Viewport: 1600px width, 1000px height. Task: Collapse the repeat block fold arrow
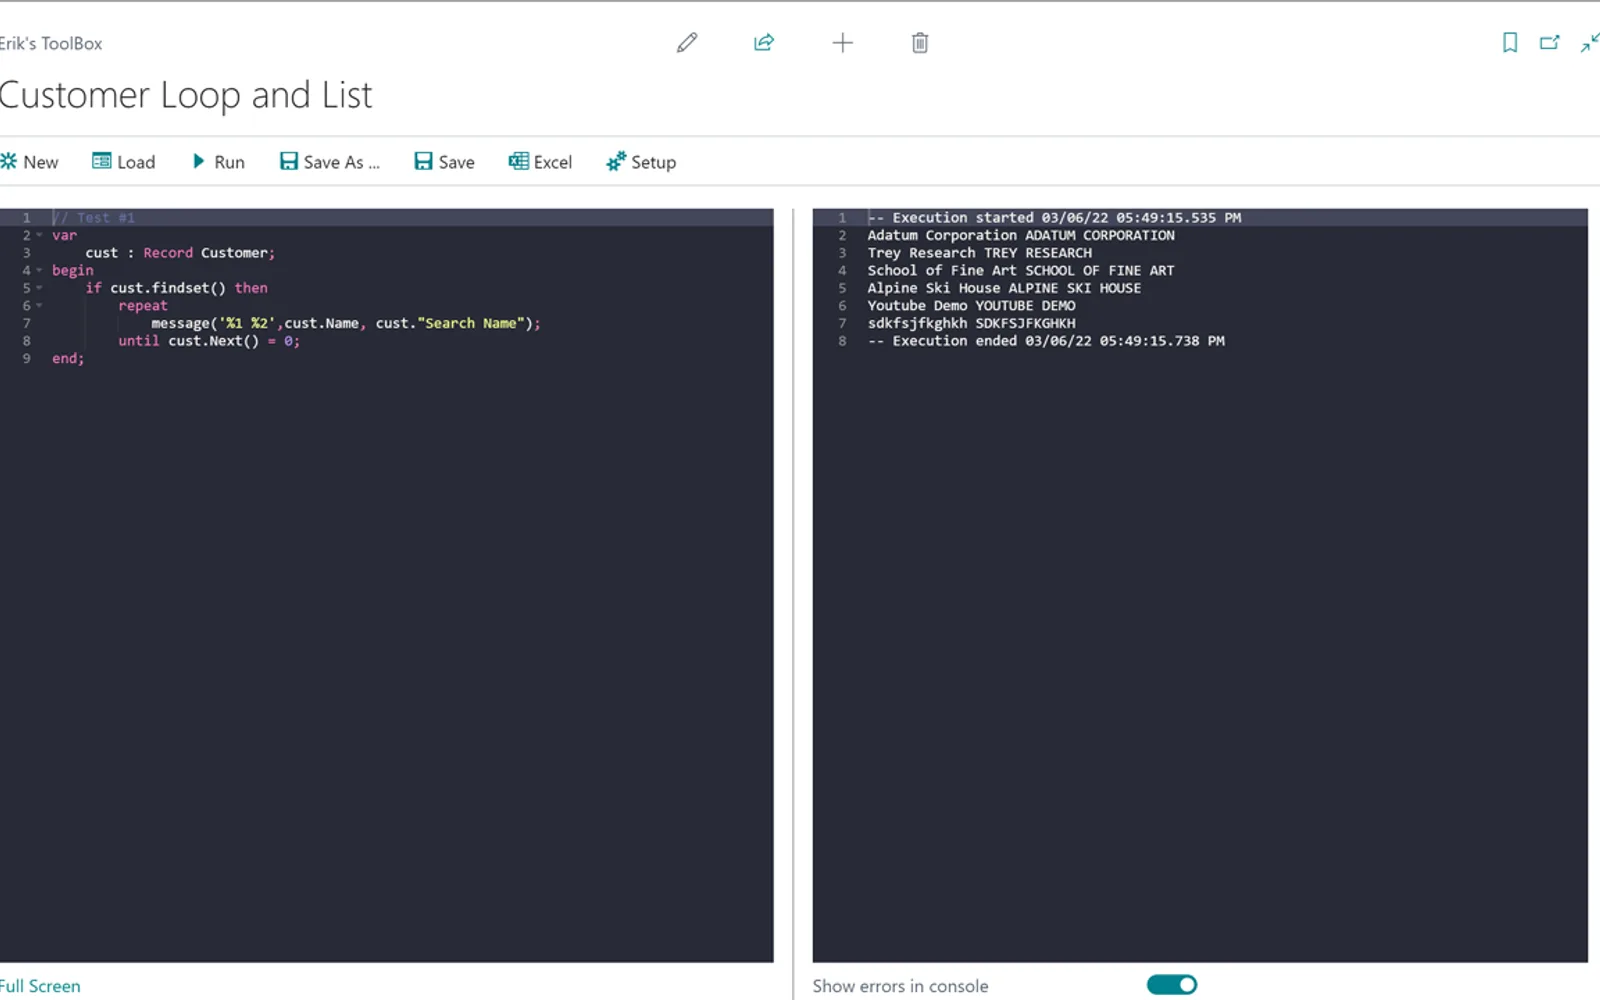40,306
